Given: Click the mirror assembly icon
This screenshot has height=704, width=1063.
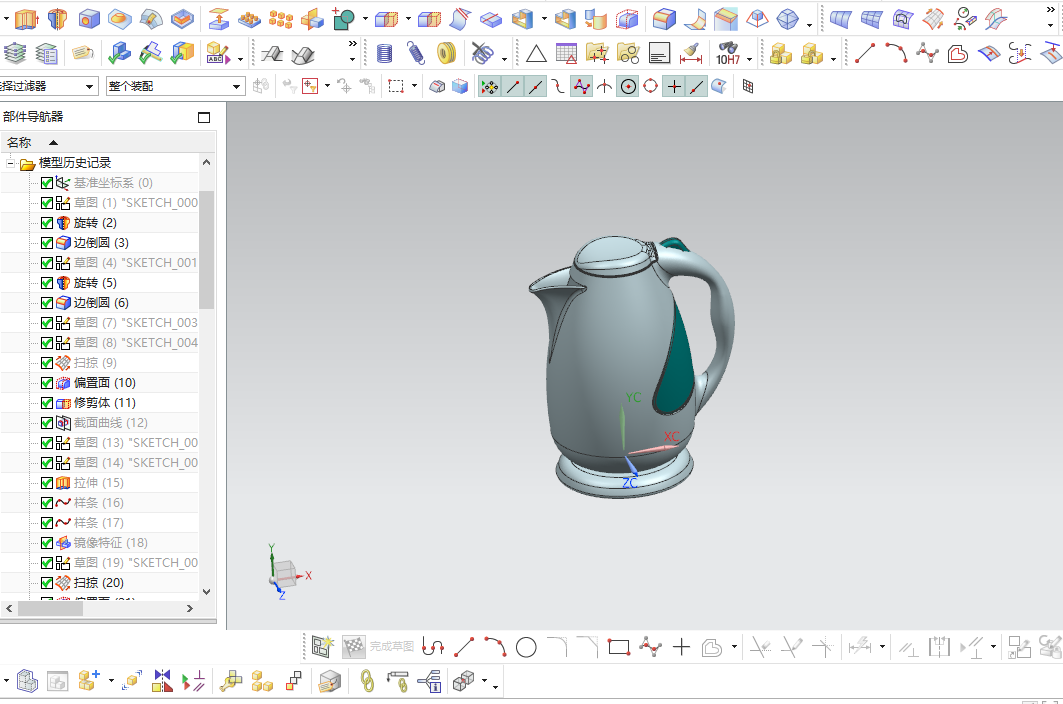Looking at the screenshot, I should click(x=162, y=681).
